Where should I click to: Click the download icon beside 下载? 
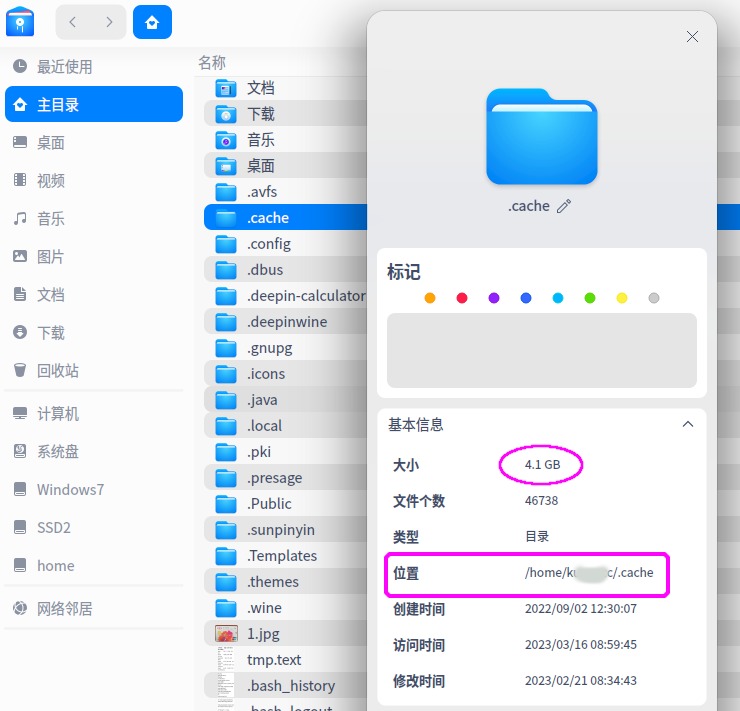[x=20, y=332]
